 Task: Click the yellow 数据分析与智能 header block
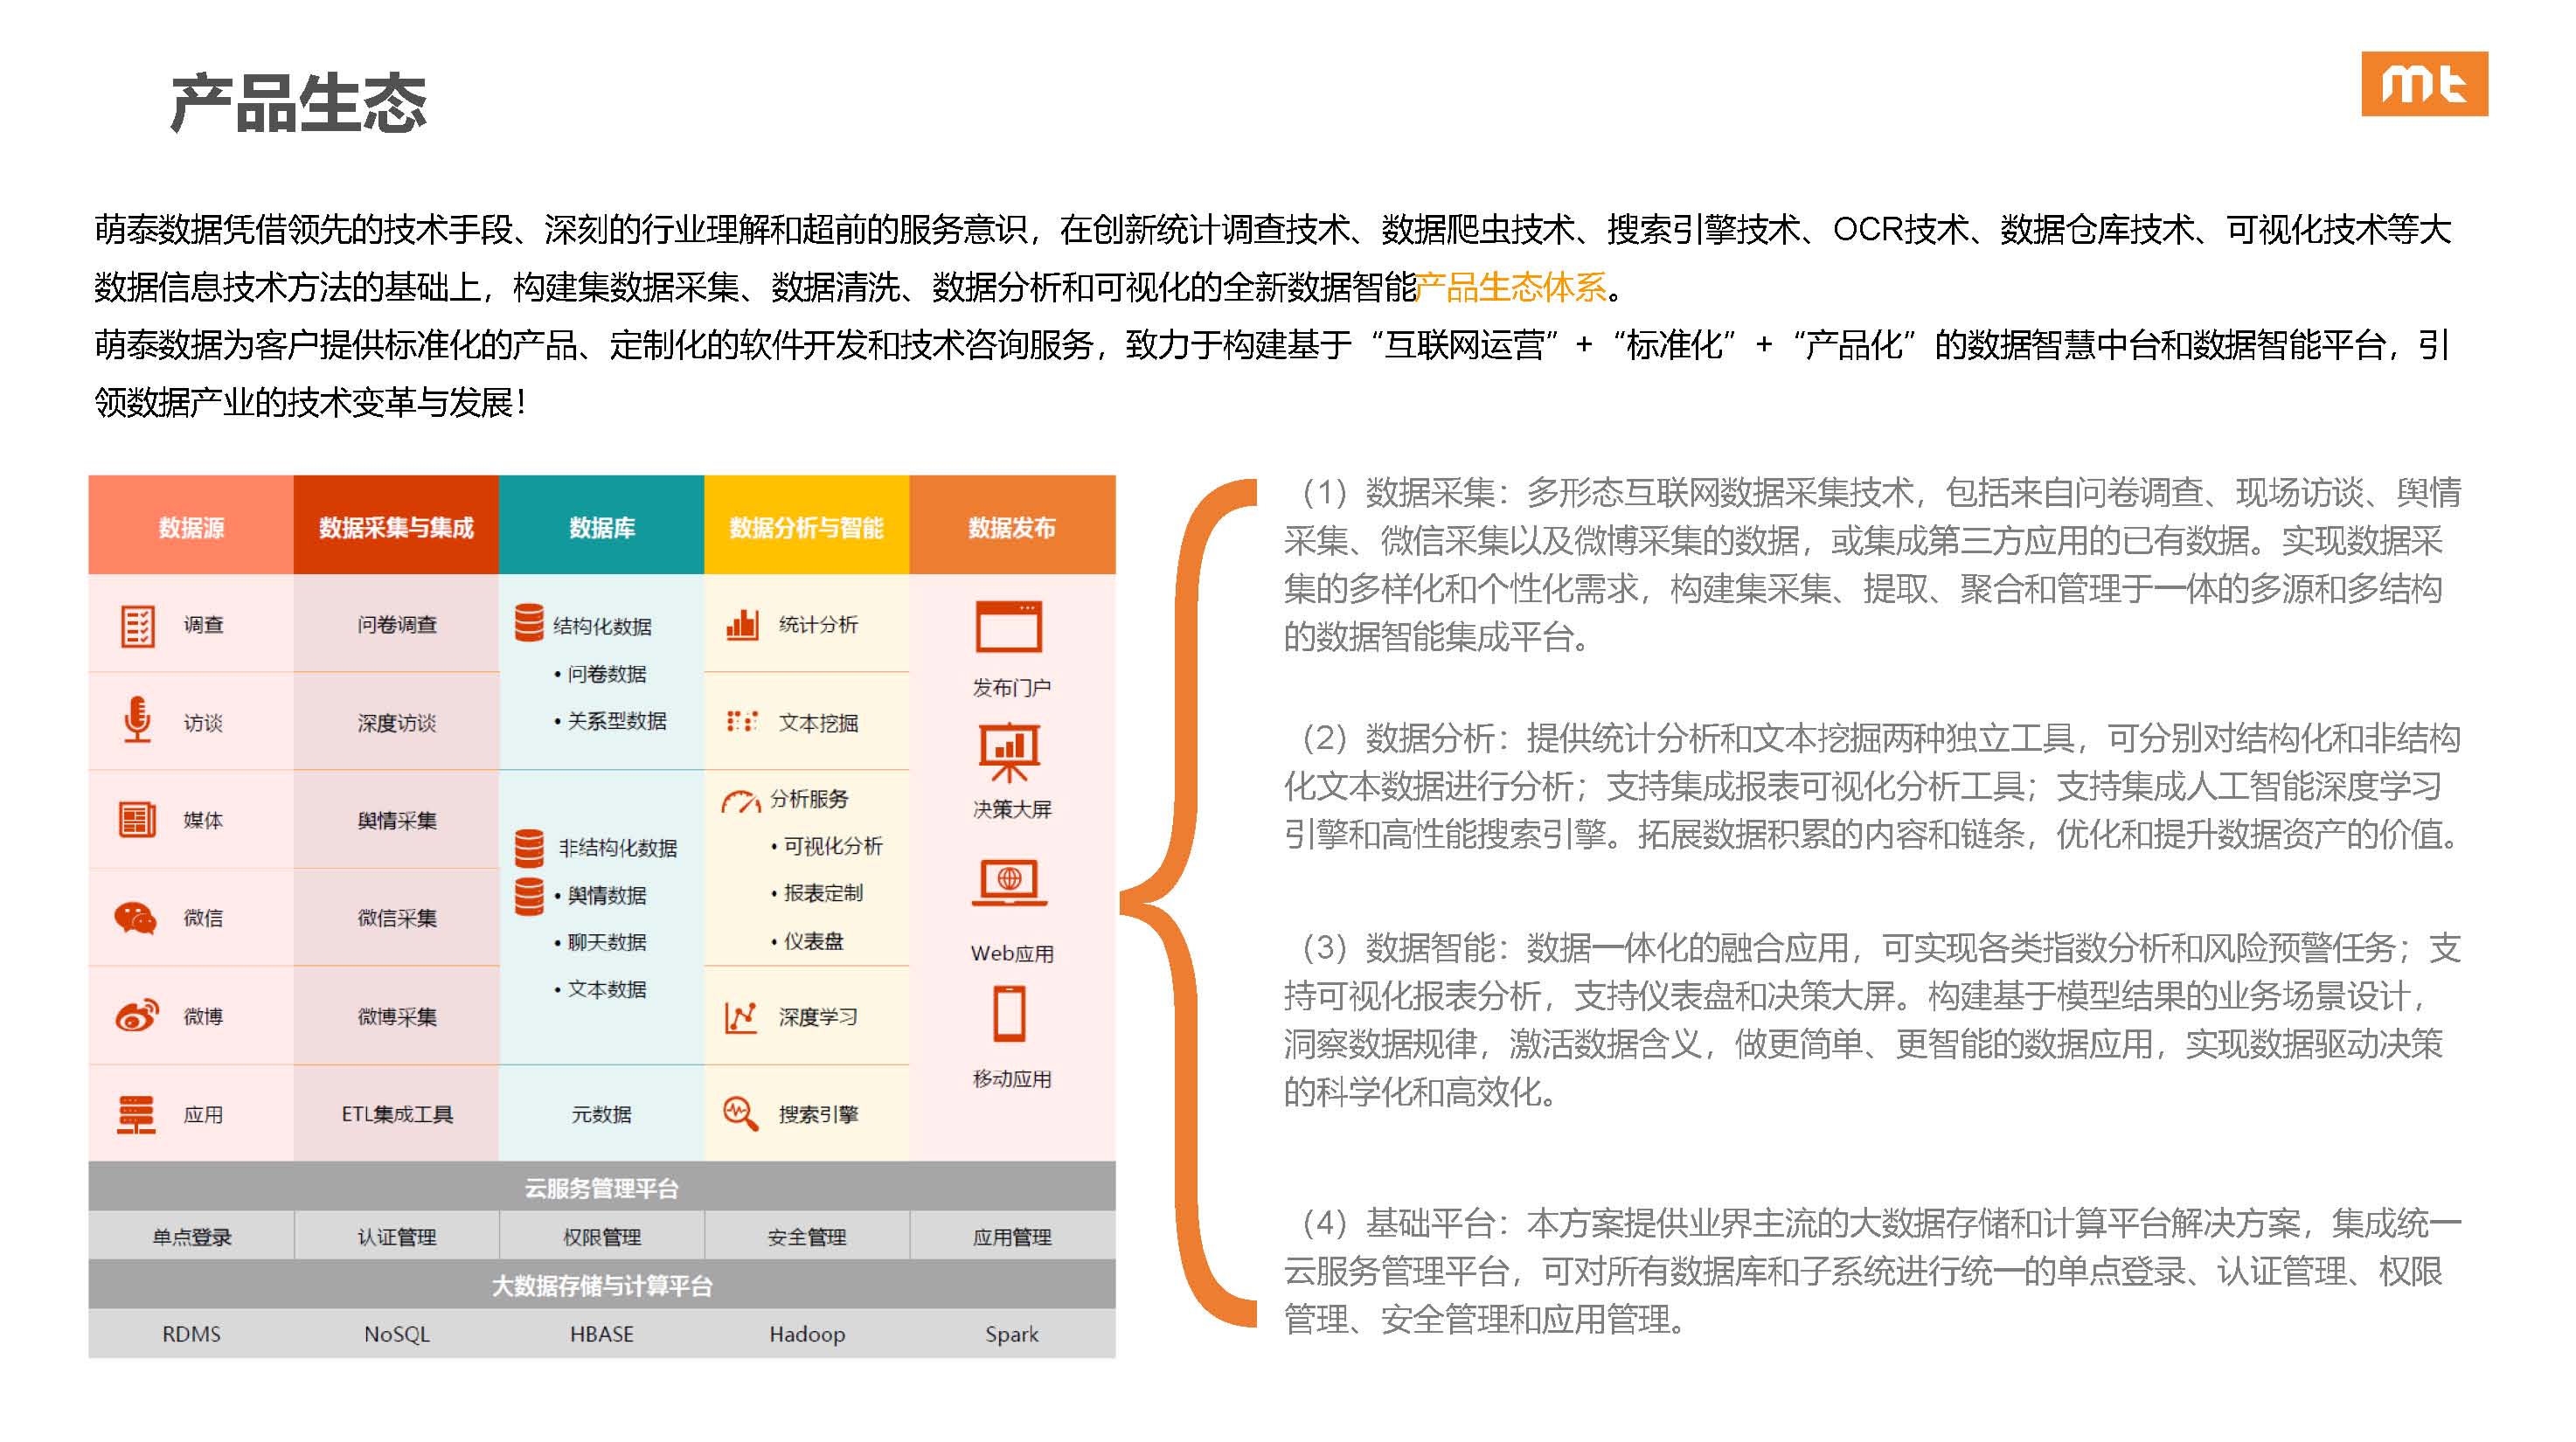tap(806, 527)
